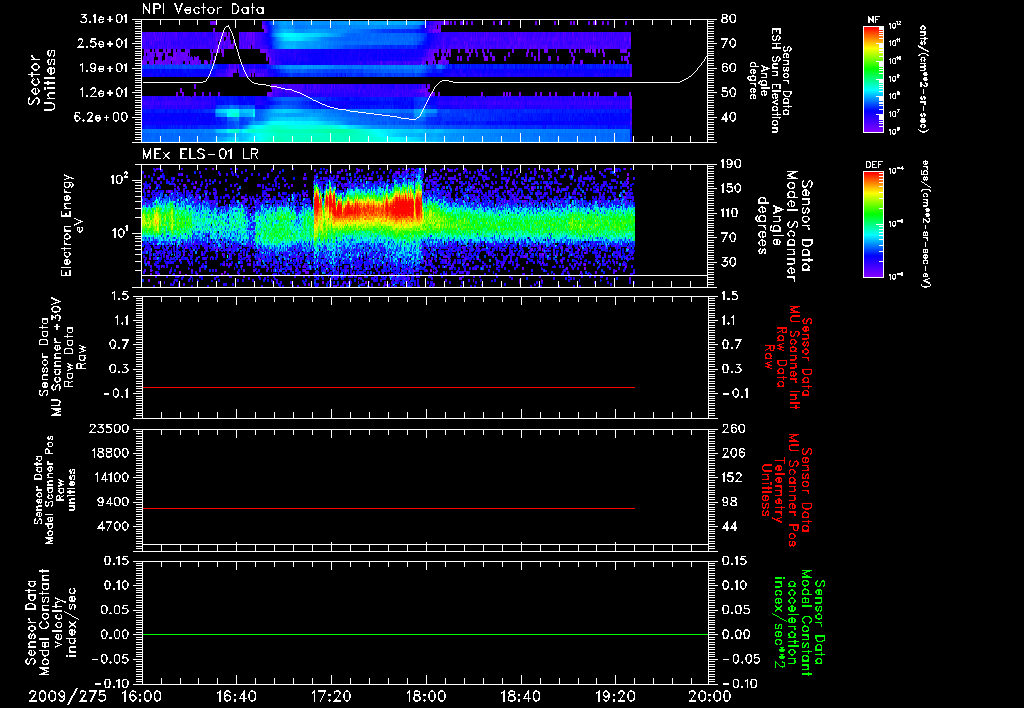This screenshot has height=708, width=1024.
Task: Select the 'NPI Vector Data' panel title
Action: click(x=203, y=9)
